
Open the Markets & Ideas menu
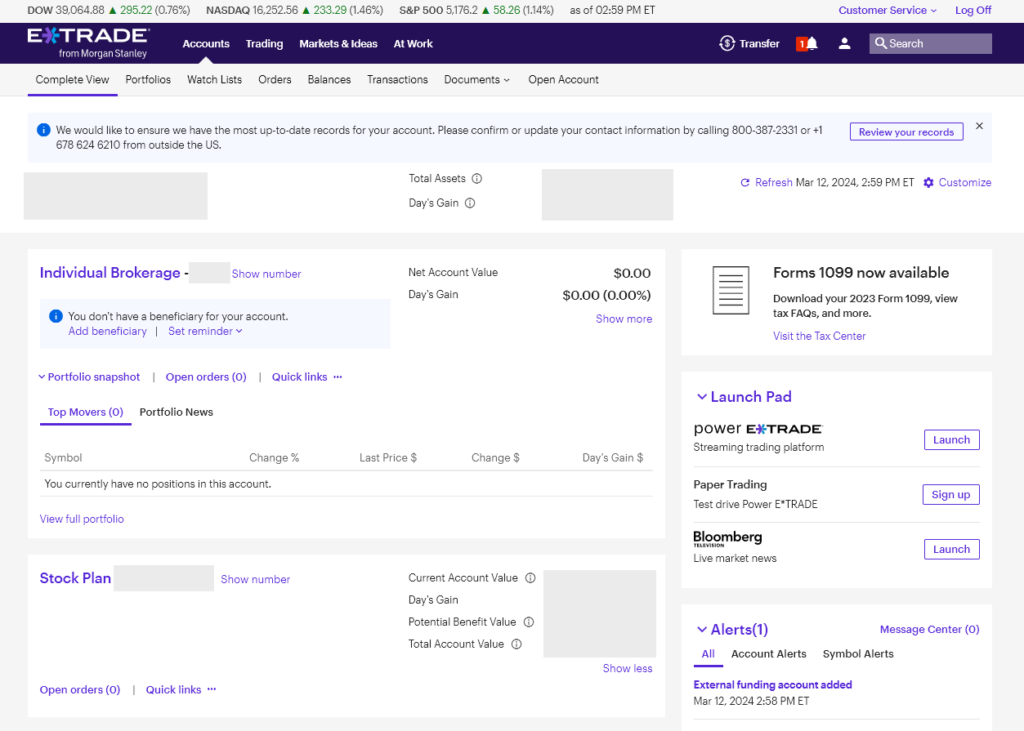[338, 44]
